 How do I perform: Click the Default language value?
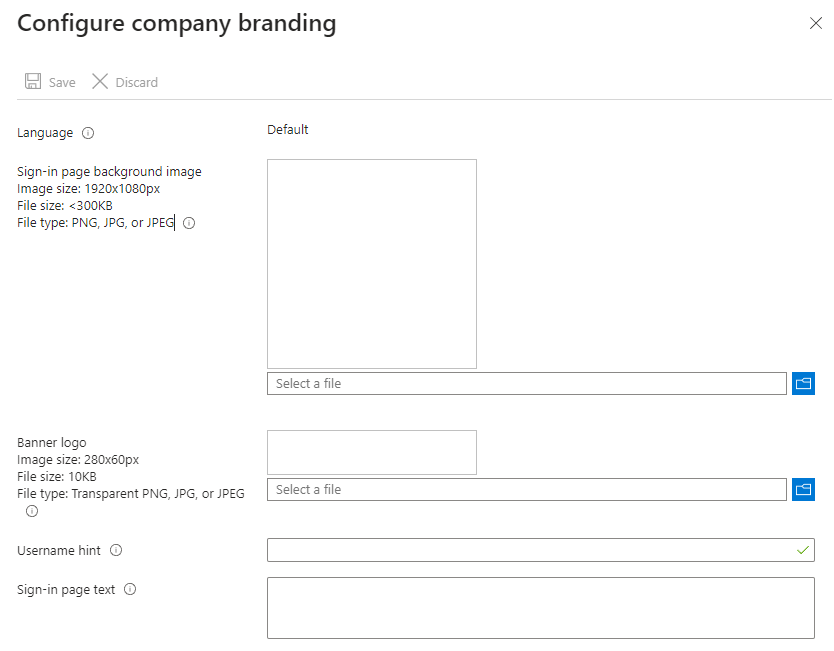tap(288, 130)
